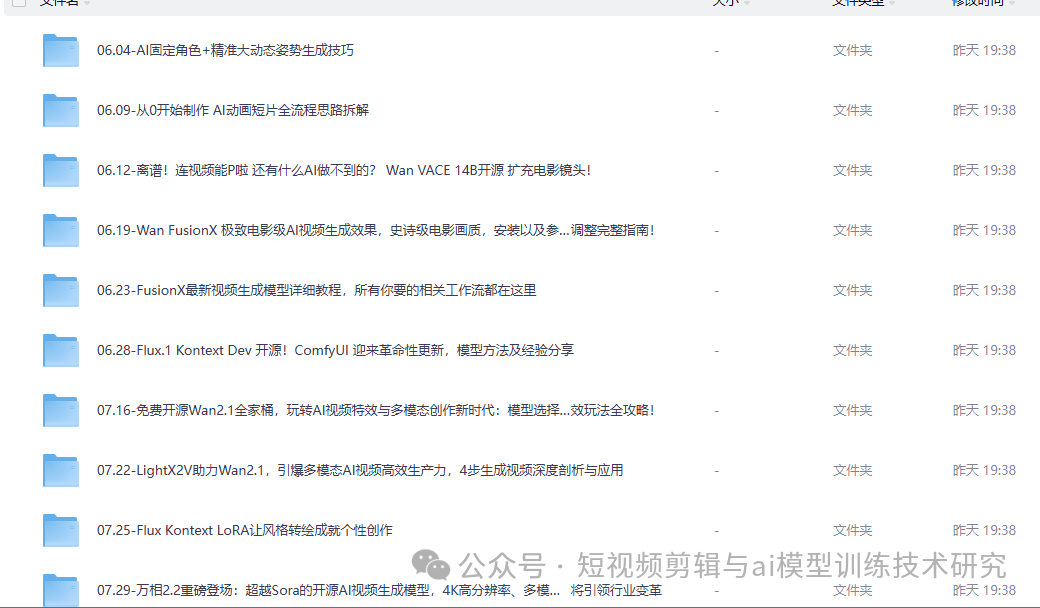Click the 昨天 19:38 timestamp on the first row
The height and width of the screenshot is (608, 1040).
[x=984, y=50]
